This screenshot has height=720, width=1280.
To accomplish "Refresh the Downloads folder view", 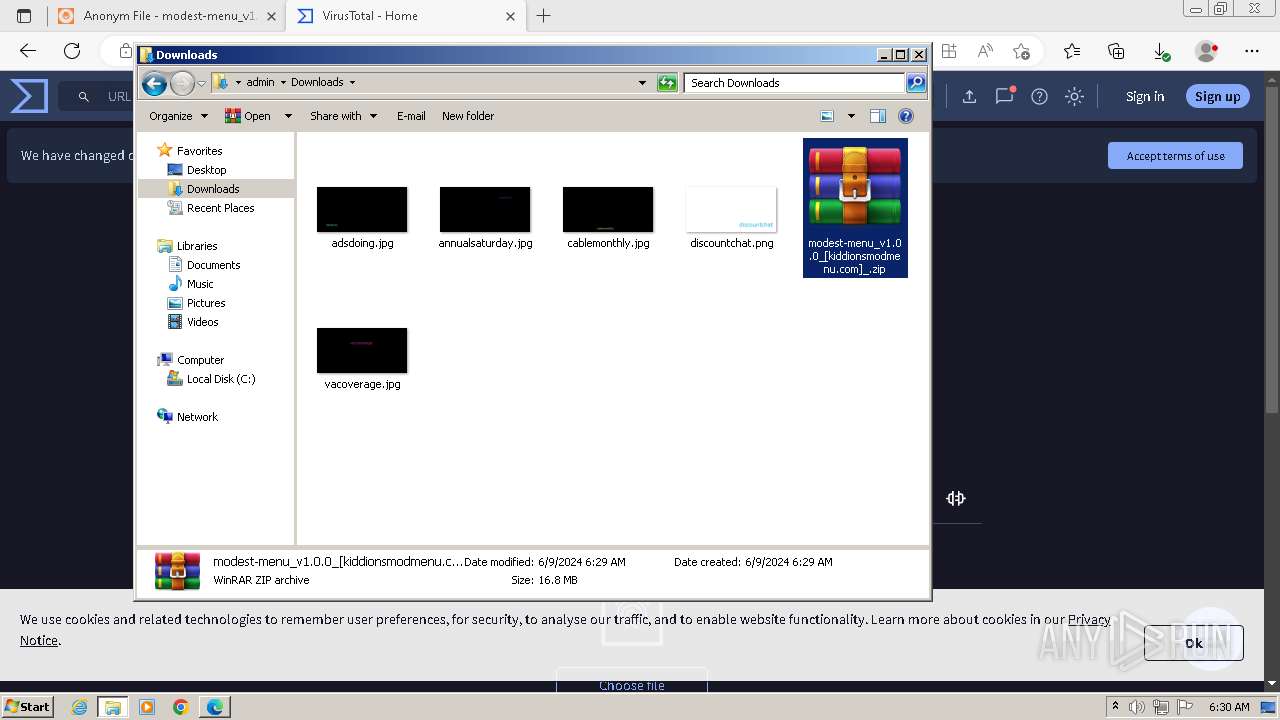I will pyautogui.click(x=667, y=83).
